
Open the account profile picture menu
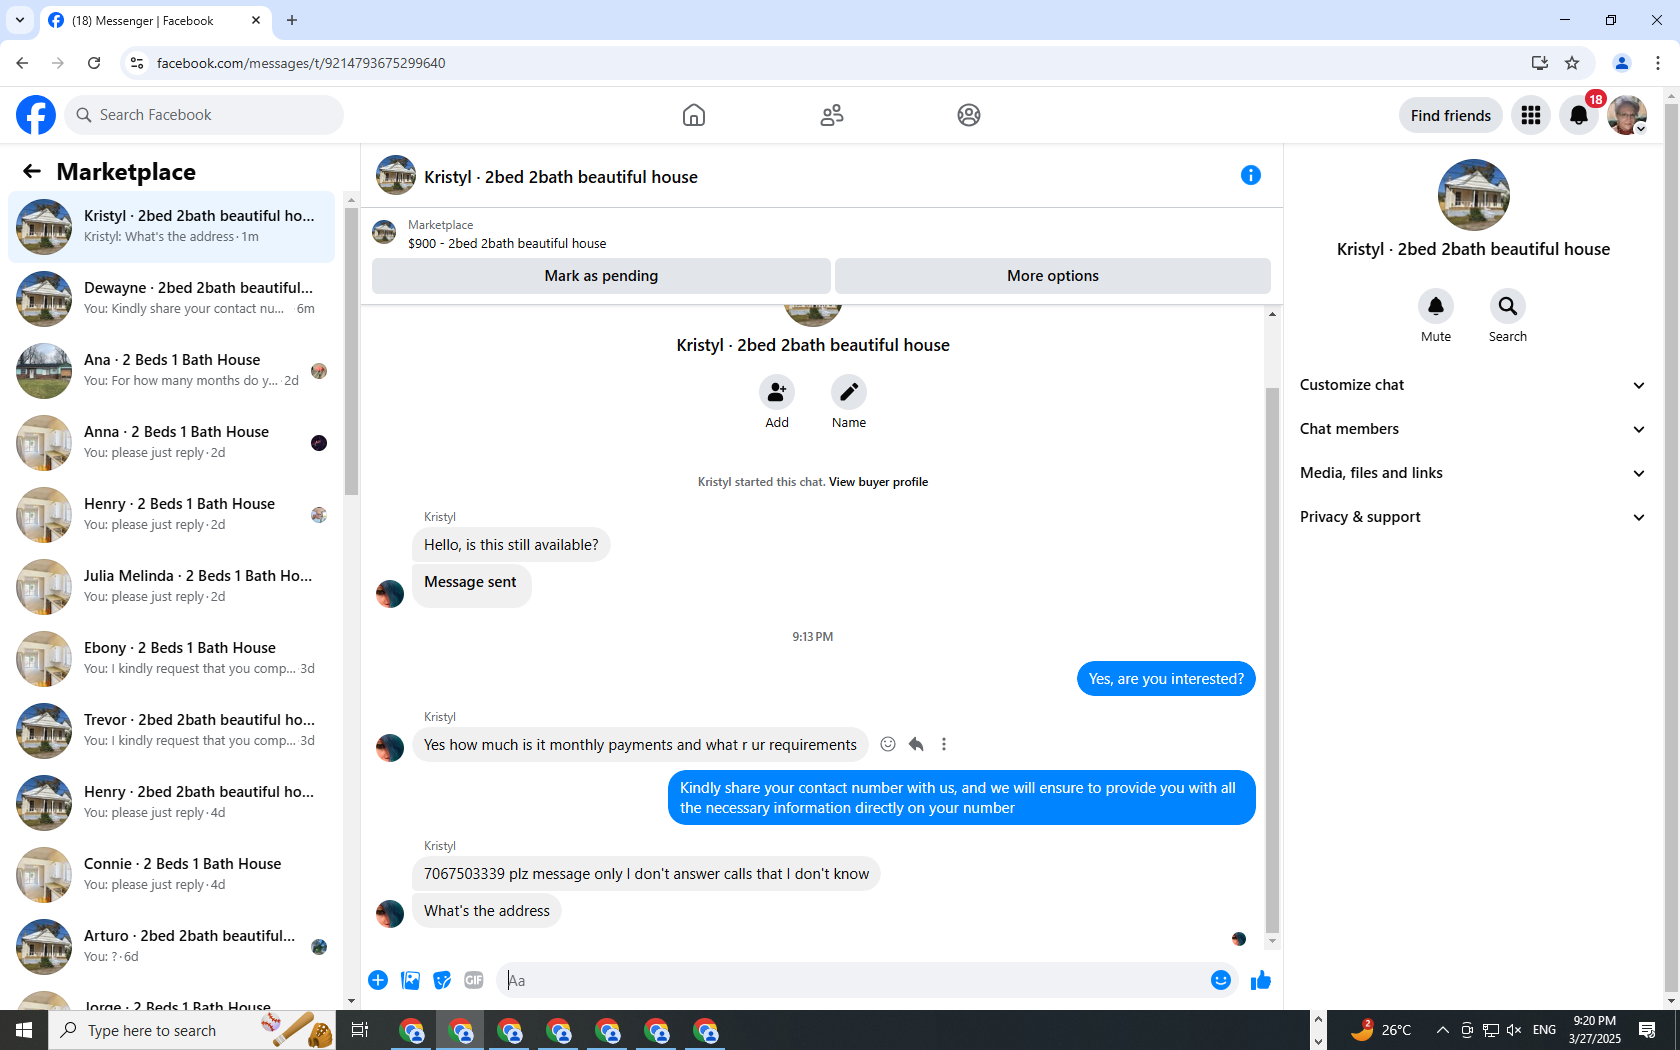pos(1627,115)
